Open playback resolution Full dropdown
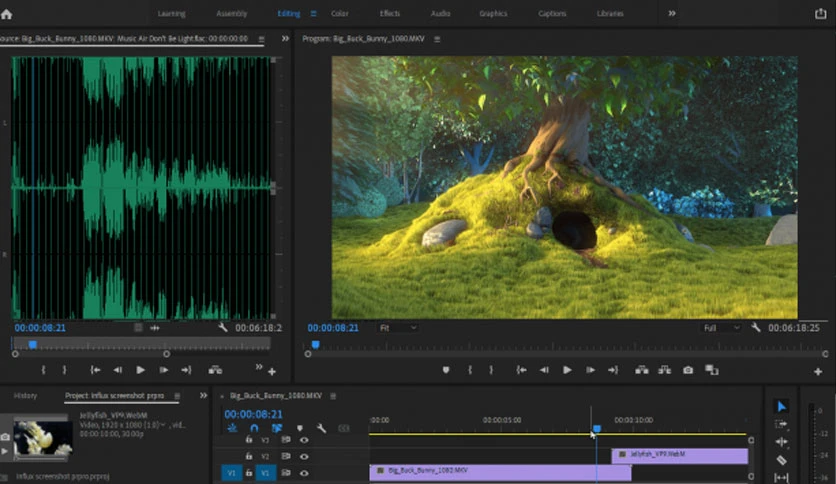This screenshot has width=836, height=484. 721,328
